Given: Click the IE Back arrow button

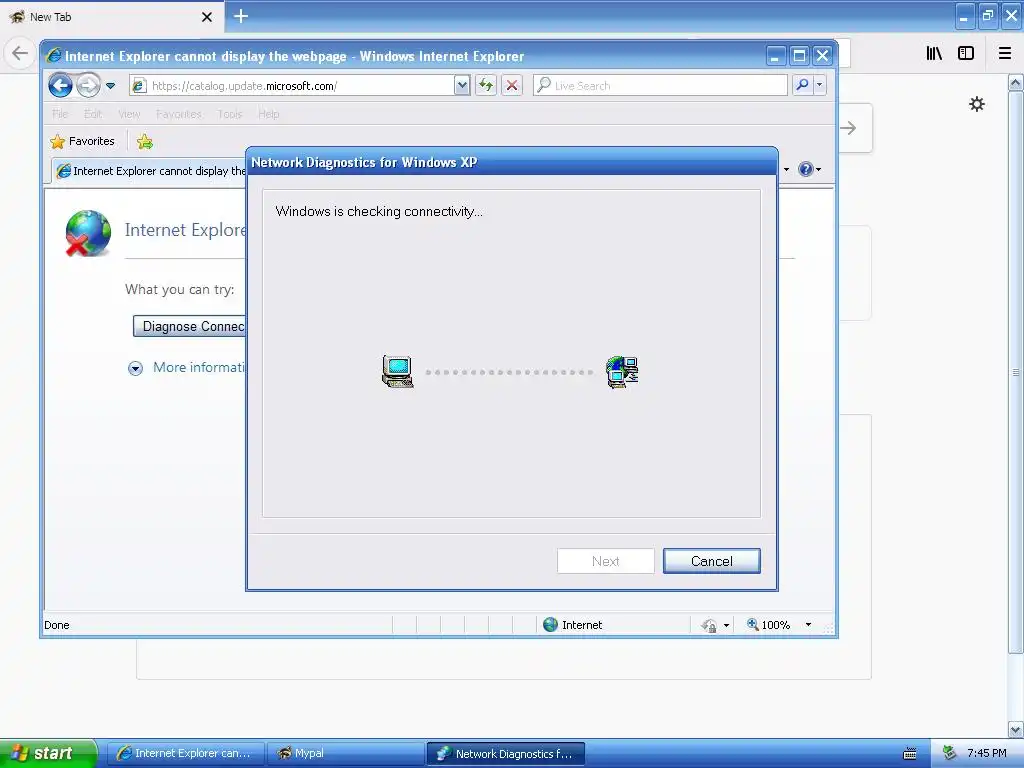Looking at the screenshot, I should 60,85.
